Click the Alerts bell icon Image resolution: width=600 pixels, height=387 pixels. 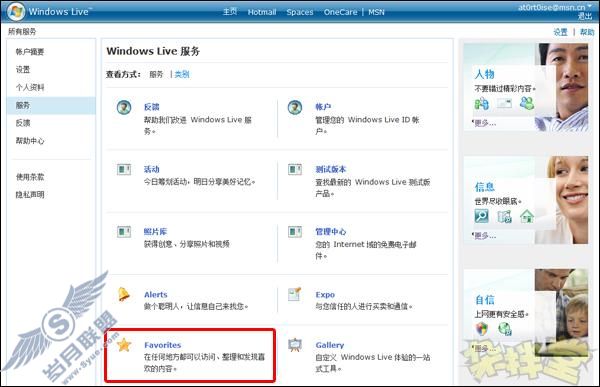tap(124, 294)
